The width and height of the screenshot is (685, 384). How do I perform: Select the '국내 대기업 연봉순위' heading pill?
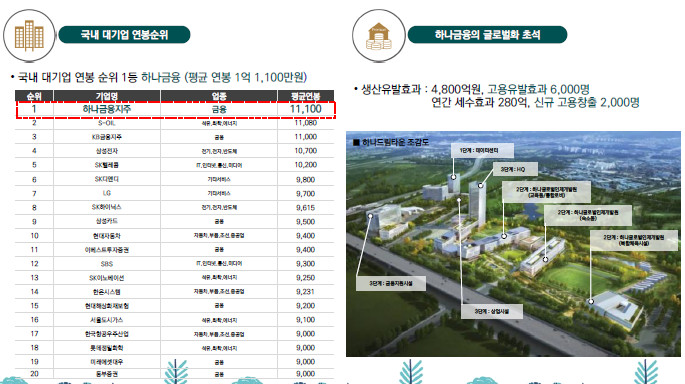tap(125, 35)
